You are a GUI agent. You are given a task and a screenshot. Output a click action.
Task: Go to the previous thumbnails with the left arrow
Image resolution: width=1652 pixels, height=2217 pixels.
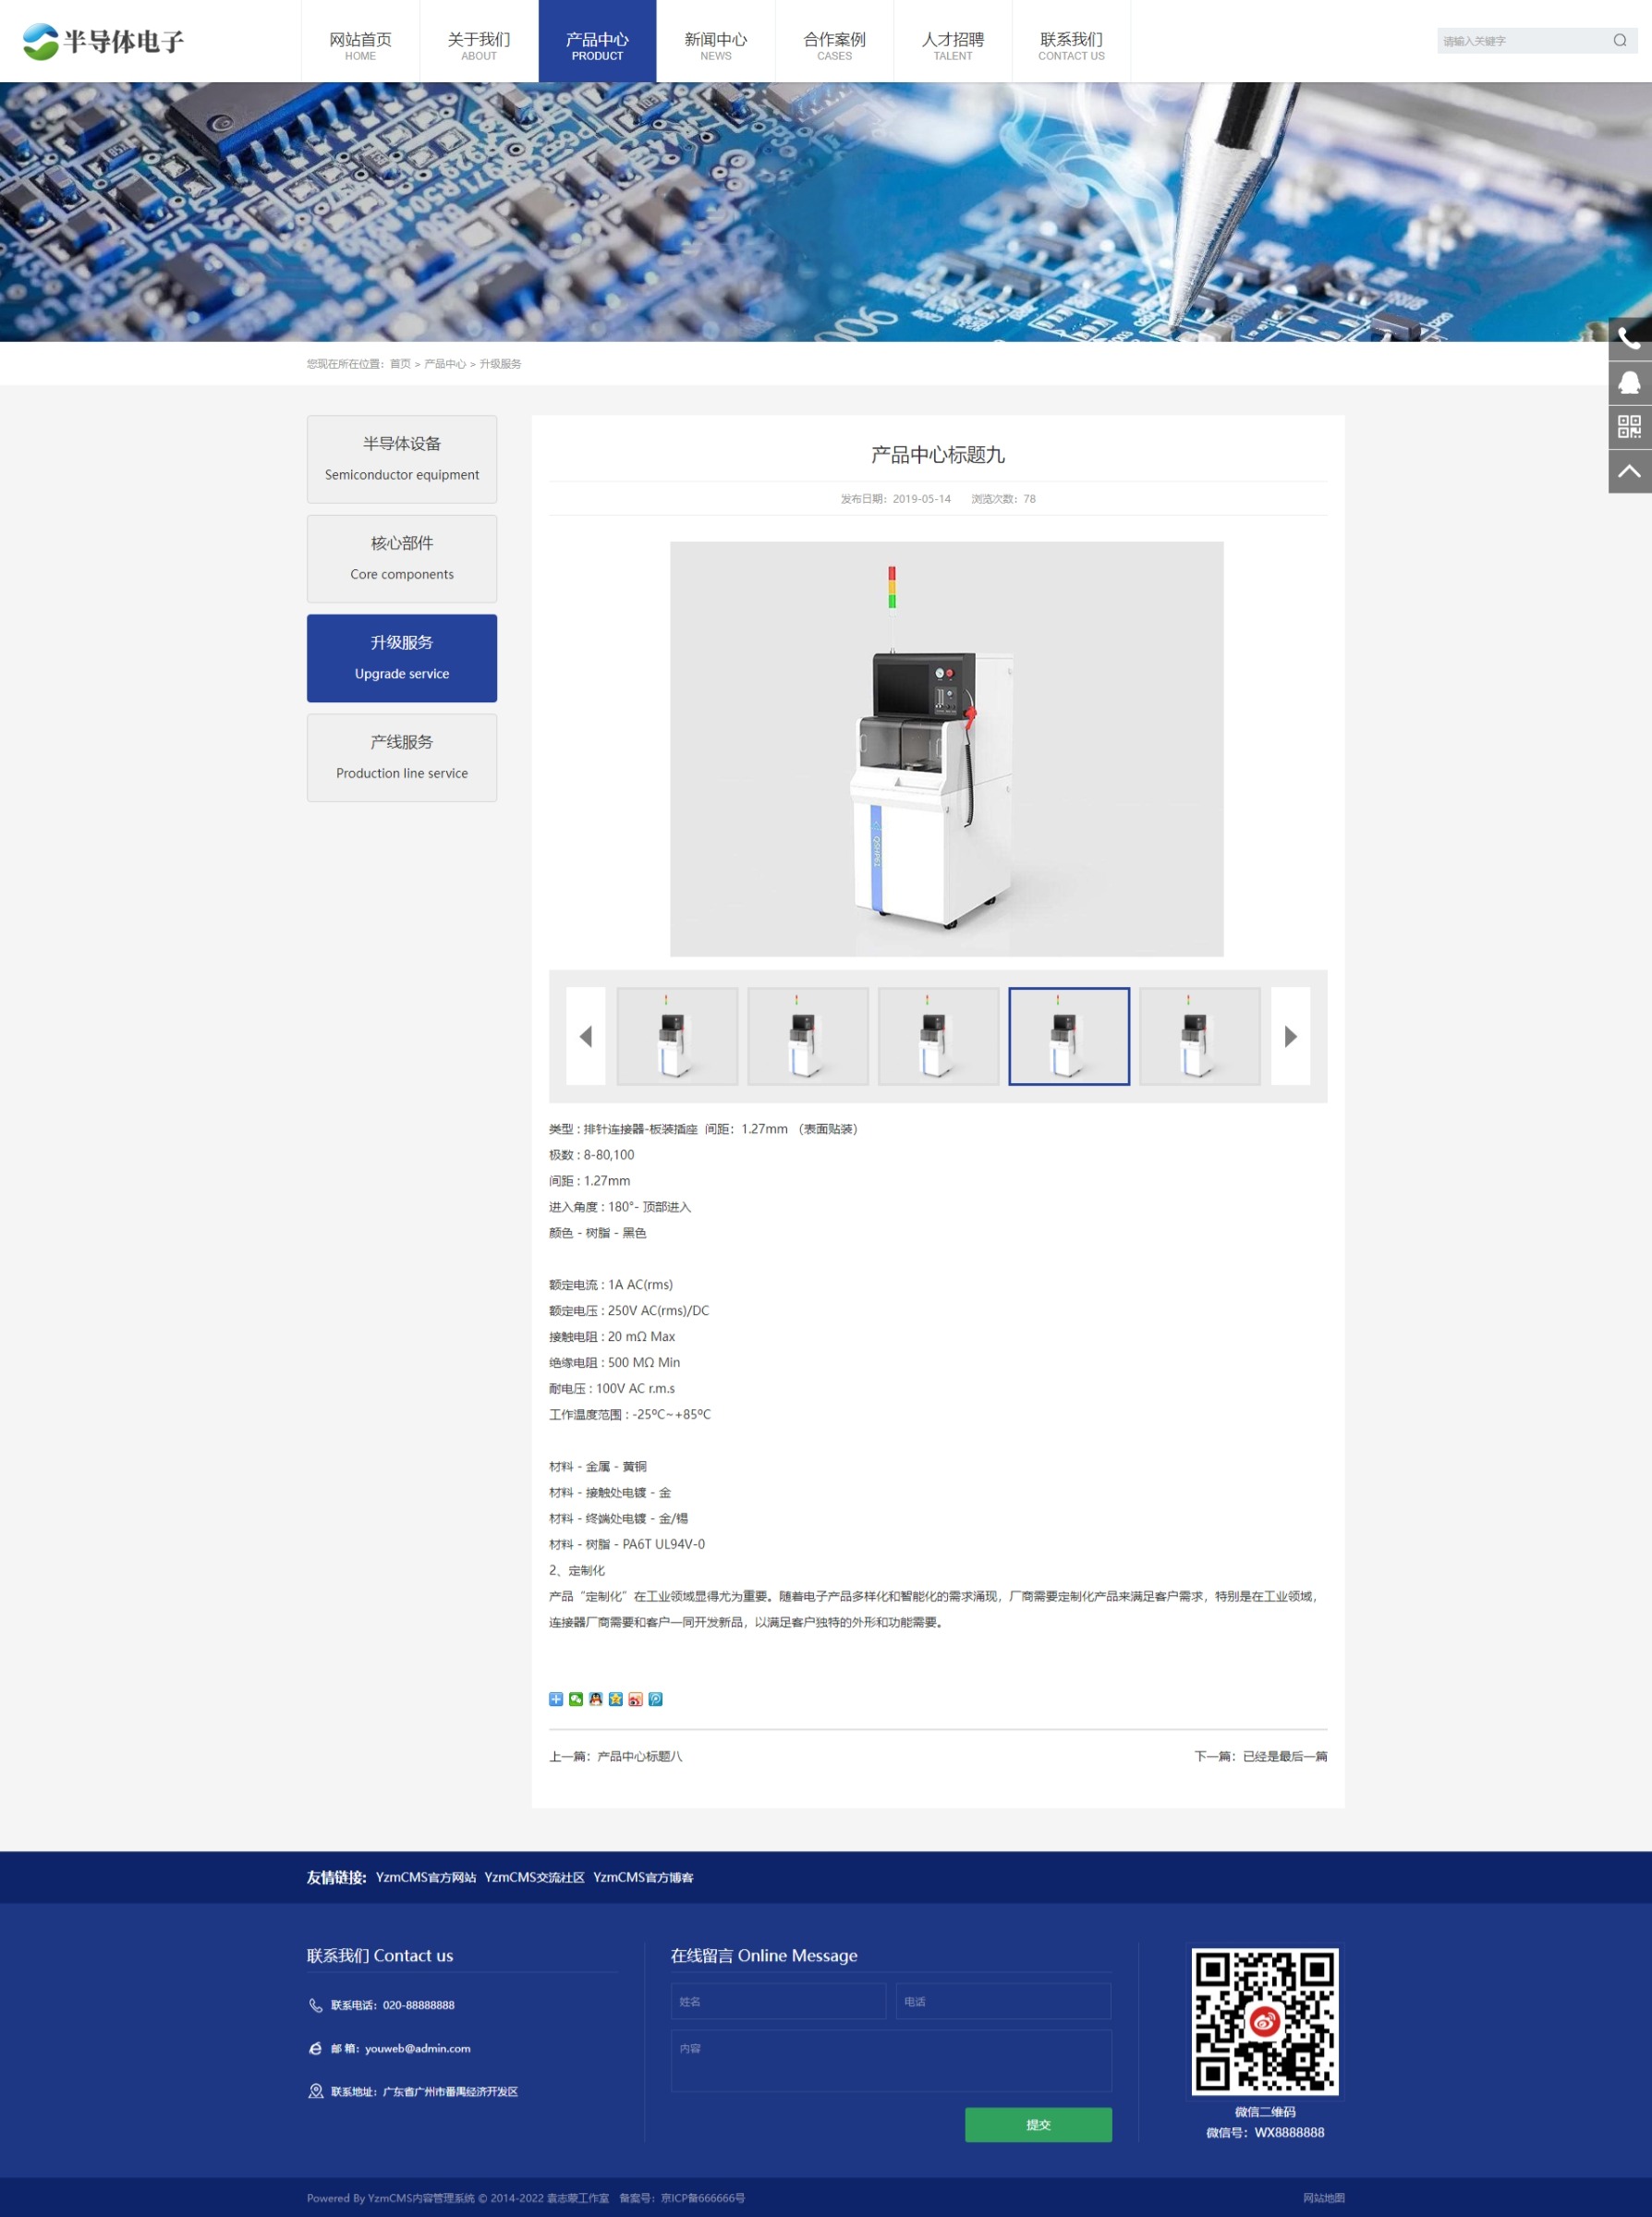click(586, 1036)
